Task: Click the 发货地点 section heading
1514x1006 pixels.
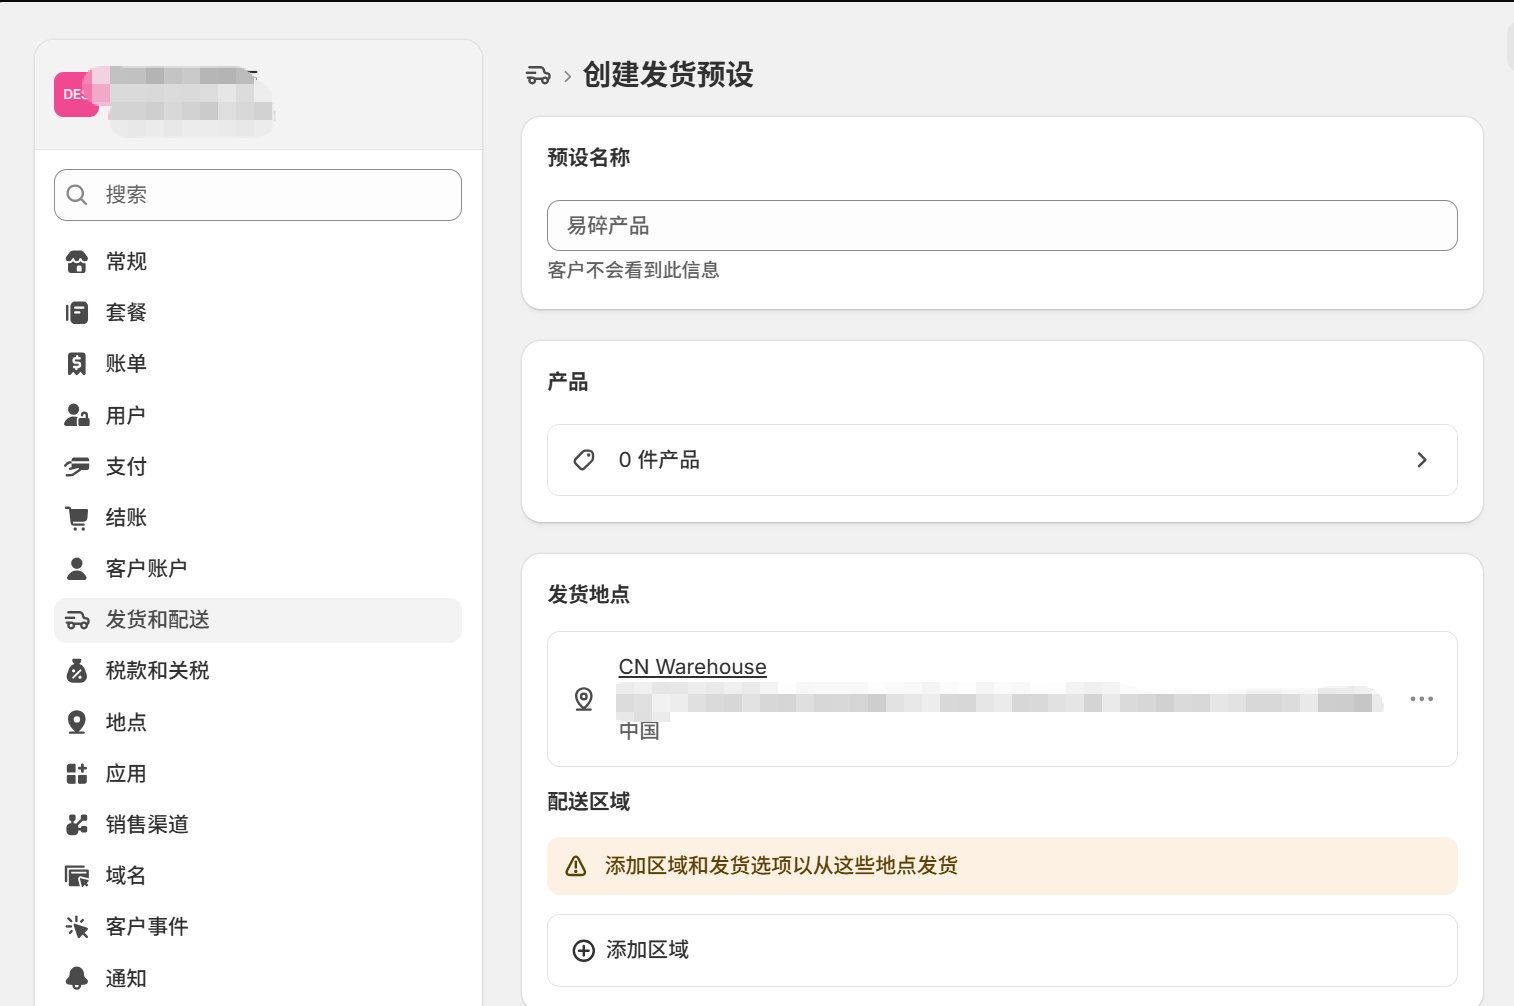Action: [589, 595]
